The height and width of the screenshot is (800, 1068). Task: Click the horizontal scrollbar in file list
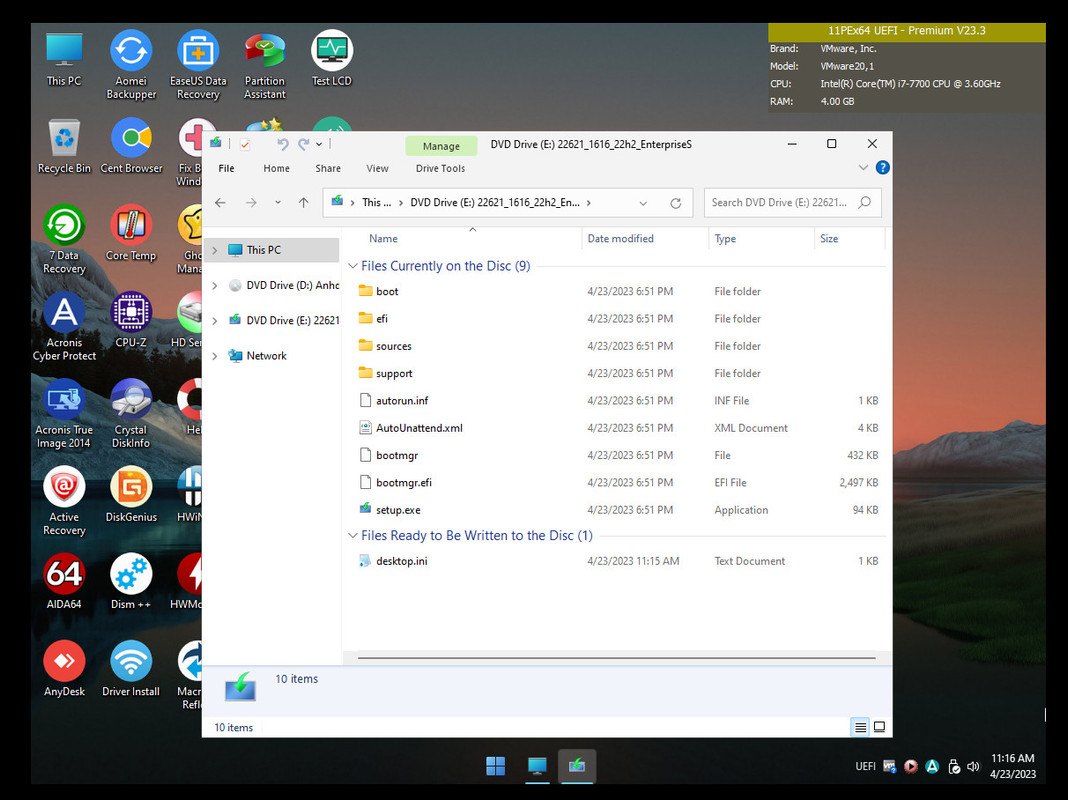616,658
